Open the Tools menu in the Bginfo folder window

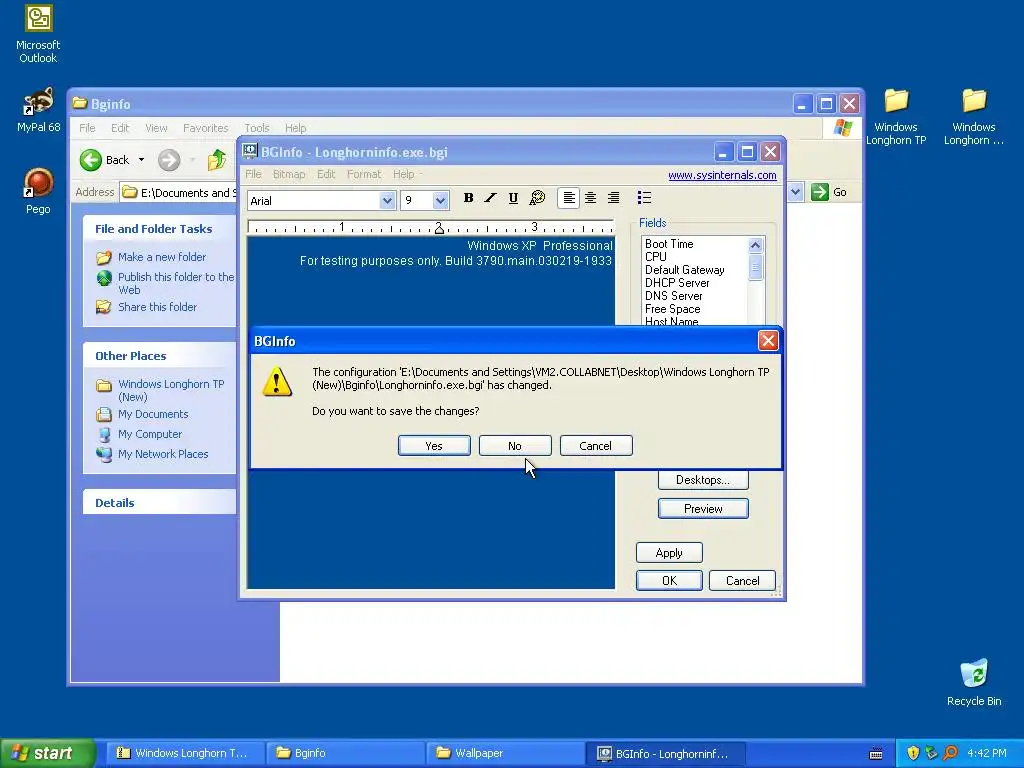(x=257, y=128)
